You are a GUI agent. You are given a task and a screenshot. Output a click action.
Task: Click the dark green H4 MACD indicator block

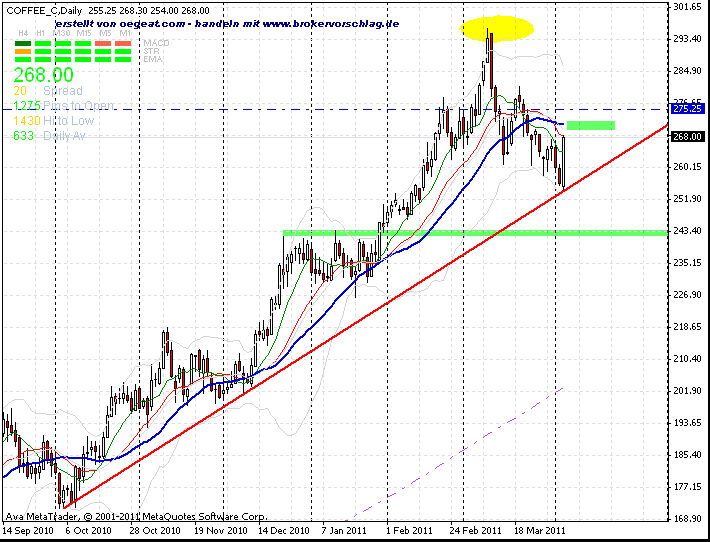(23, 44)
